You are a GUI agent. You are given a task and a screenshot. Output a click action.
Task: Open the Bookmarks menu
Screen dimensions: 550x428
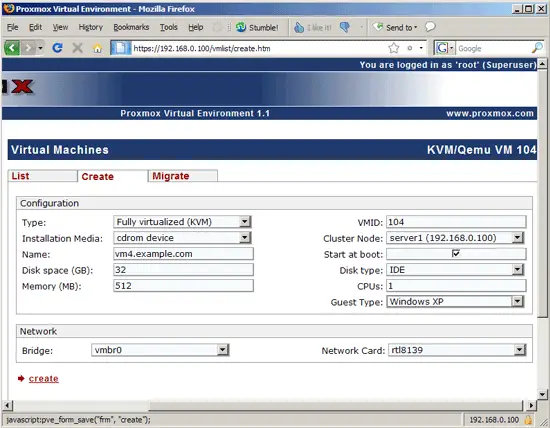pyautogui.click(x=131, y=27)
